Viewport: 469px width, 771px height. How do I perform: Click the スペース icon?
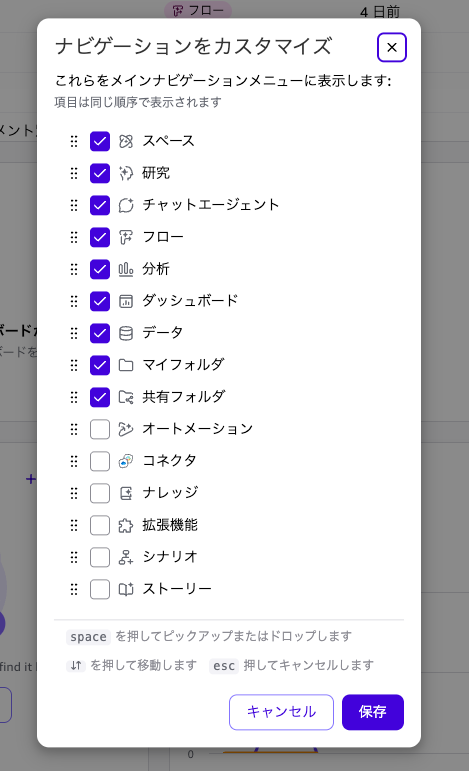(126, 142)
